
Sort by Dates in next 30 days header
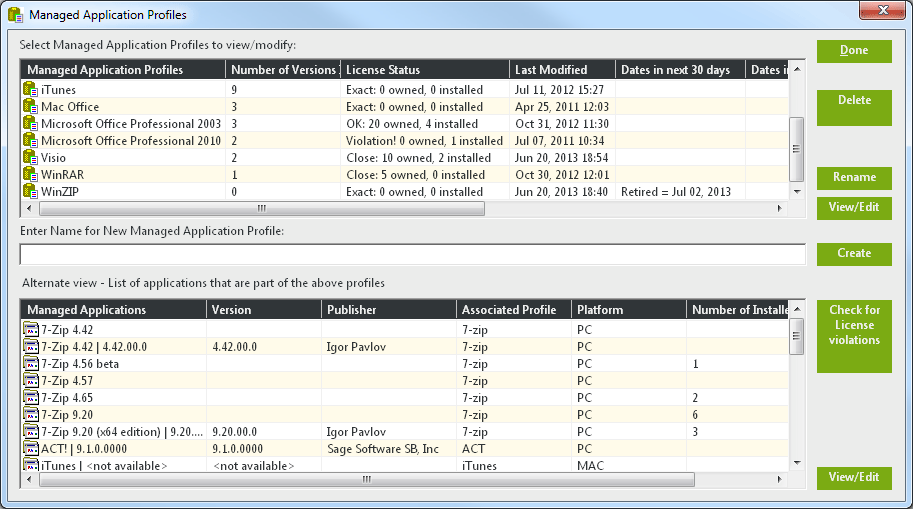pyautogui.click(x=680, y=69)
